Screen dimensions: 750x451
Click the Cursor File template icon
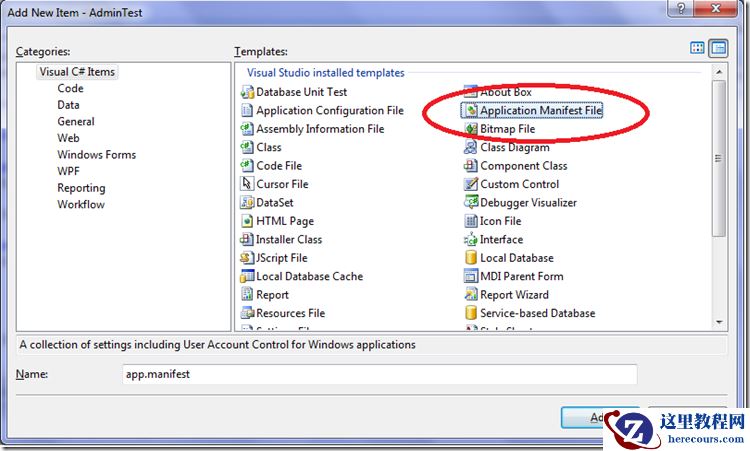[247, 184]
